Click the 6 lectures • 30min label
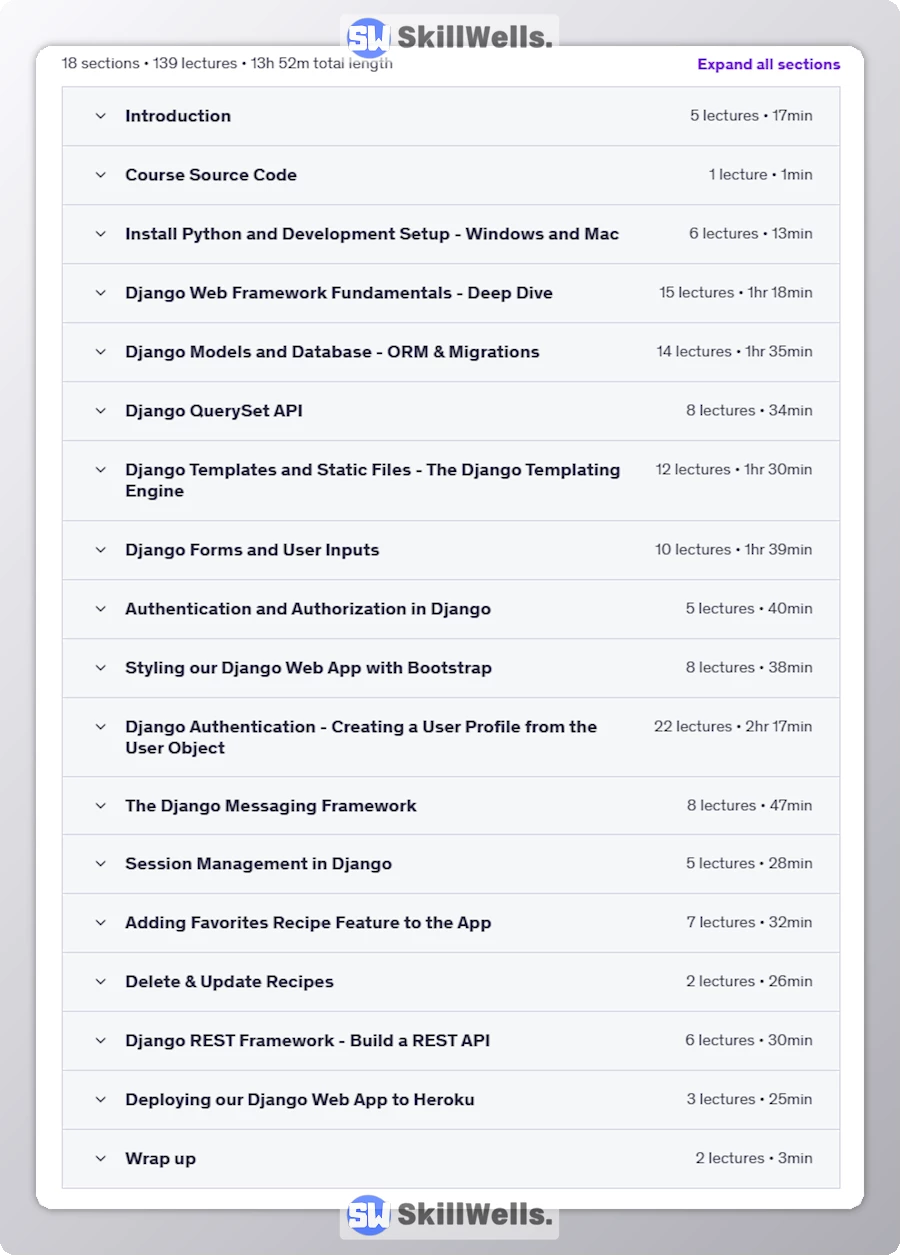Screen dimensions: 900x1255 click(749, 1041)
